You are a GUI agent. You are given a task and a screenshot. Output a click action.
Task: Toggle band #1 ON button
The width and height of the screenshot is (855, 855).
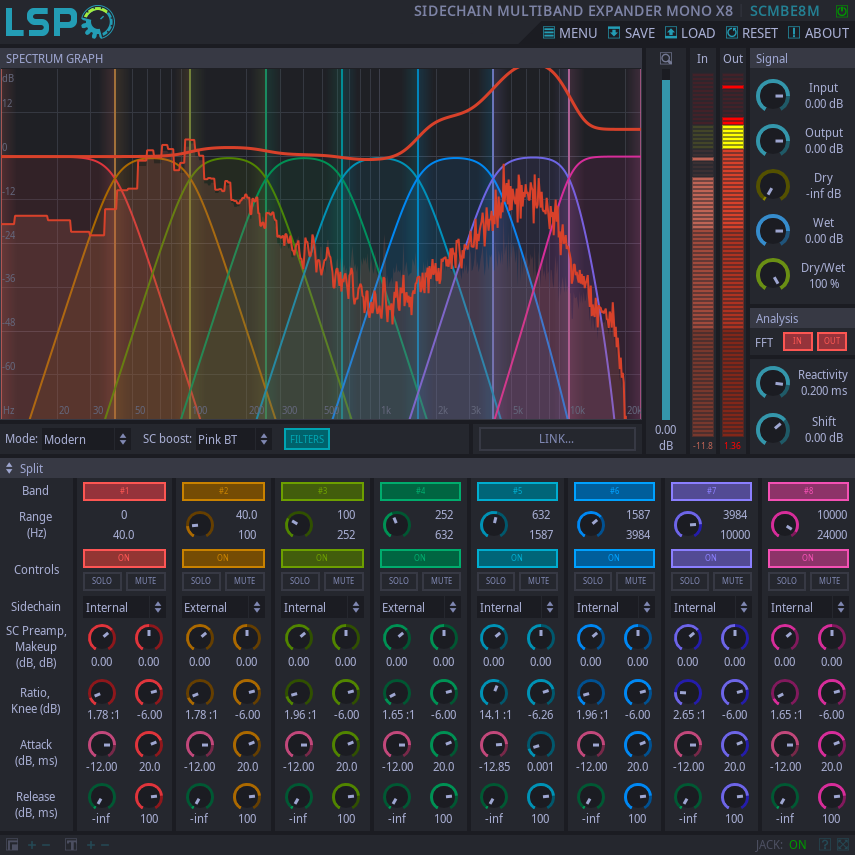(124, 558)
